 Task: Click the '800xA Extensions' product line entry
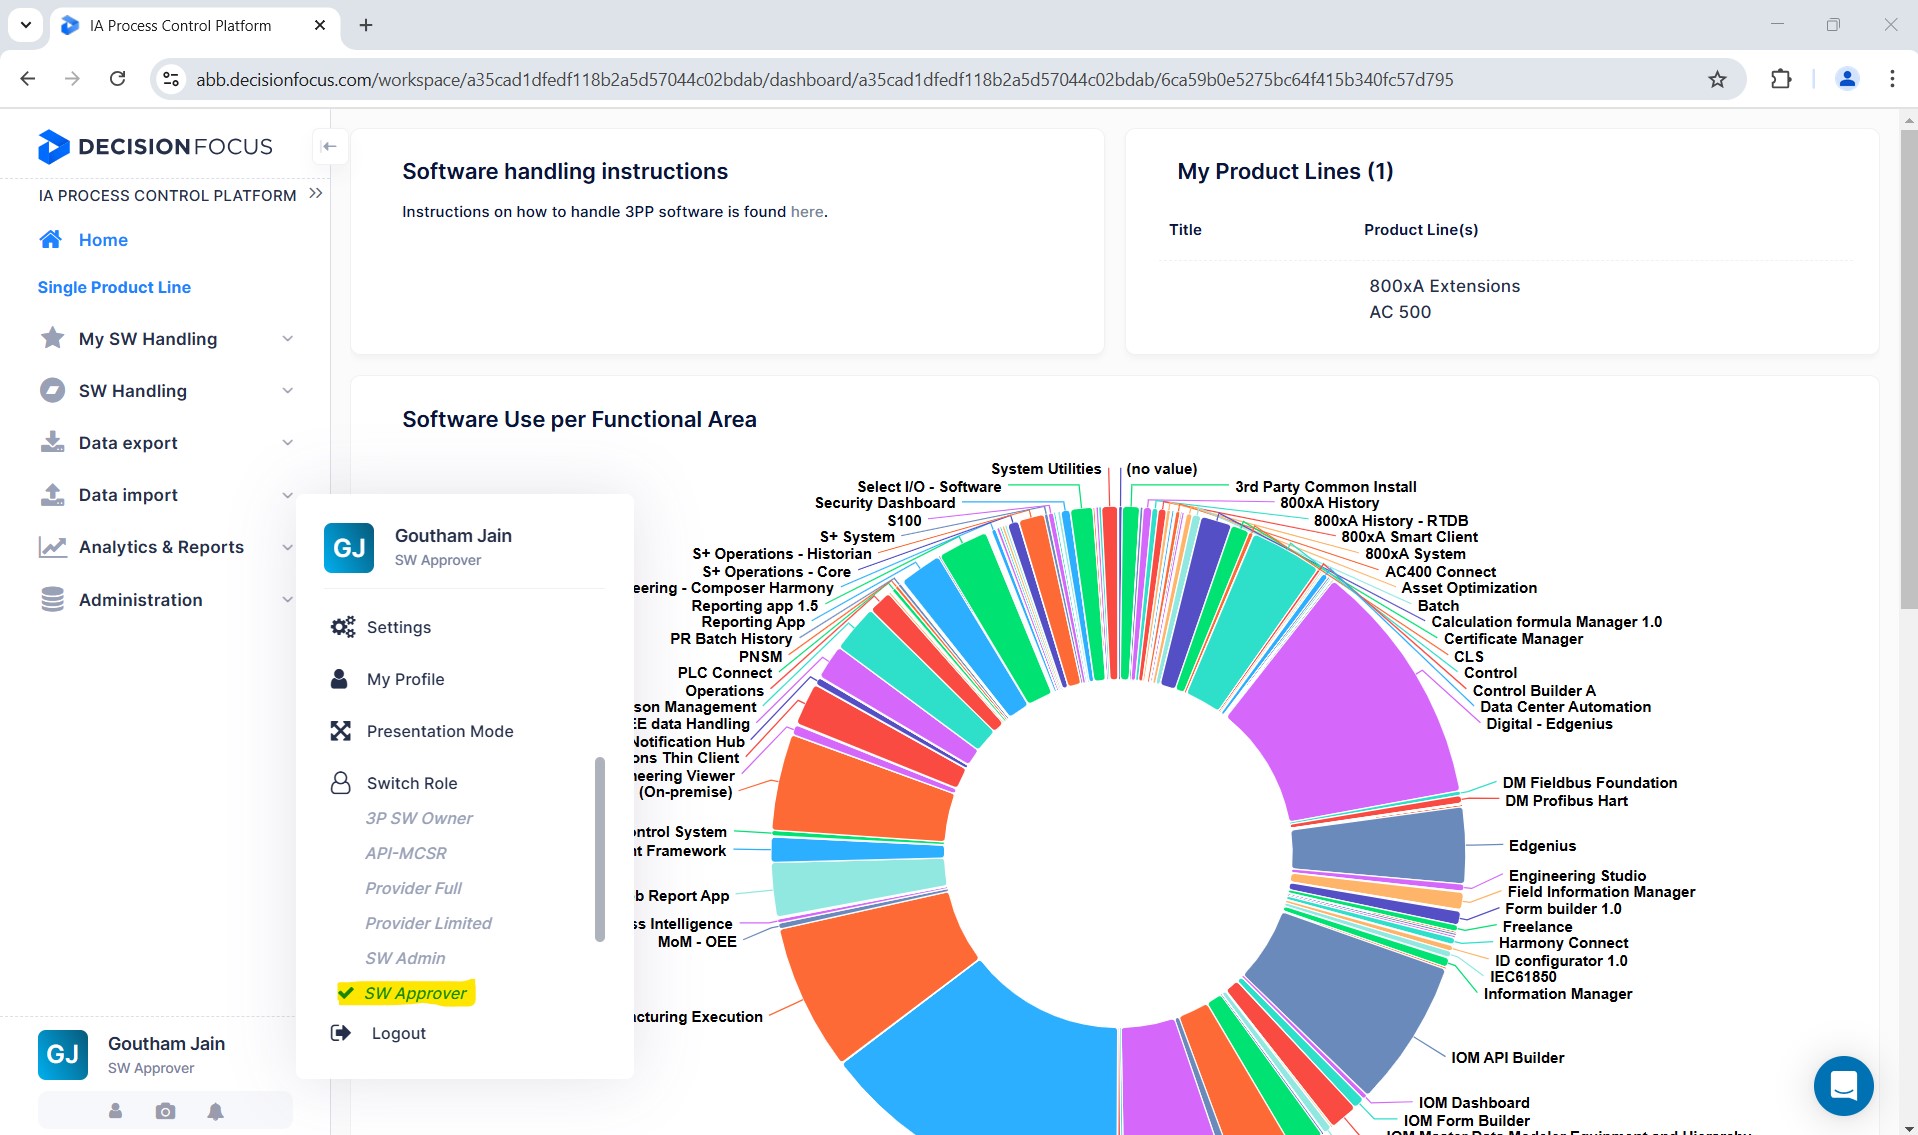pos(1444,286)
